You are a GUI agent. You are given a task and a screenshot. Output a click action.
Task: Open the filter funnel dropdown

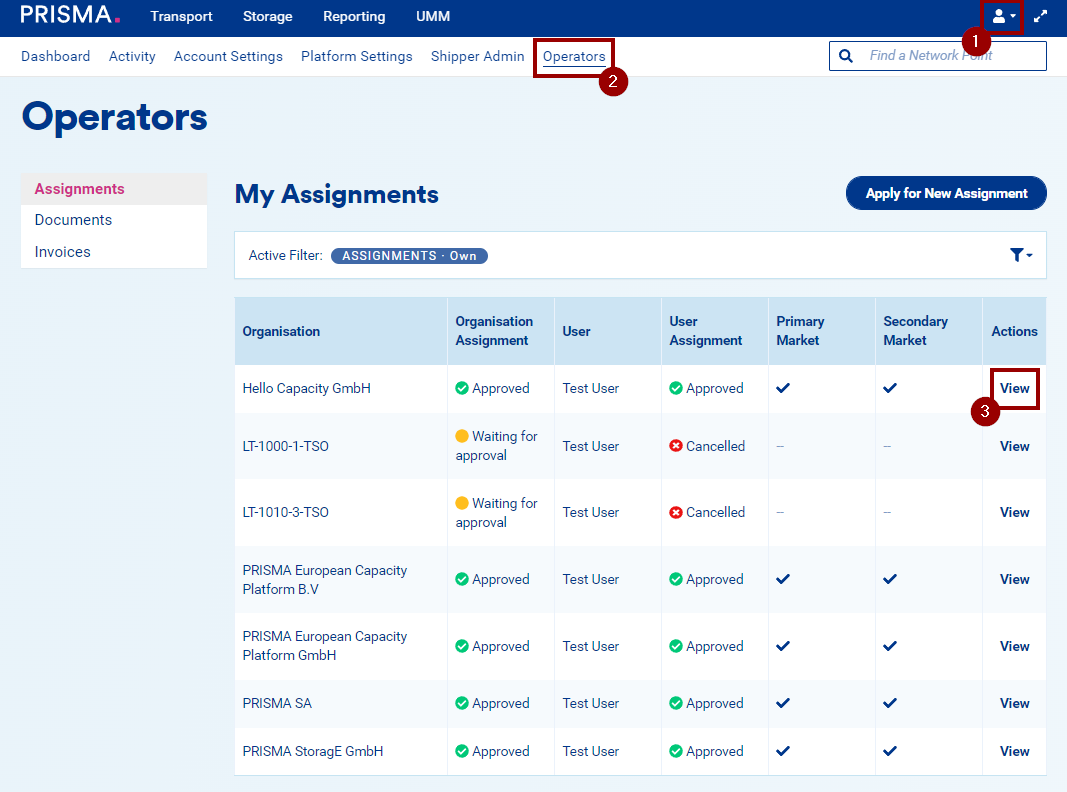tap(1020, 255)
